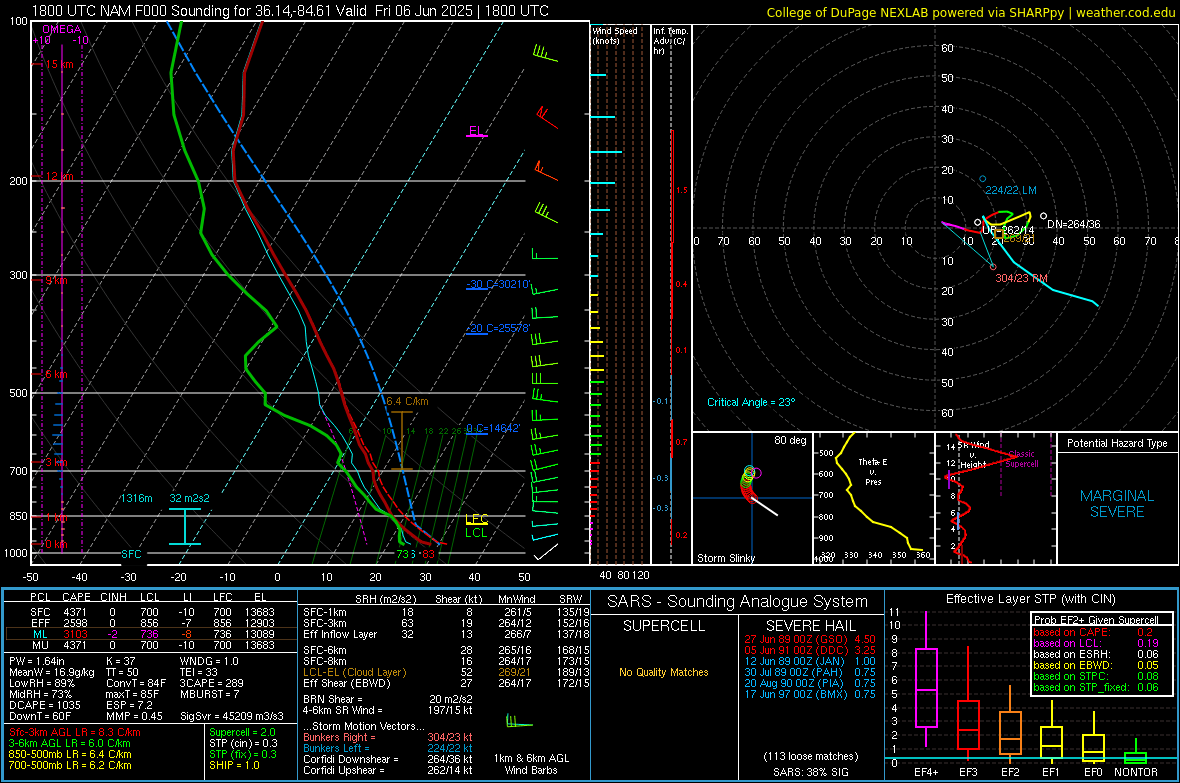
Task: Click the DCAPE = 1035 value
Action: tap(44, 705)
